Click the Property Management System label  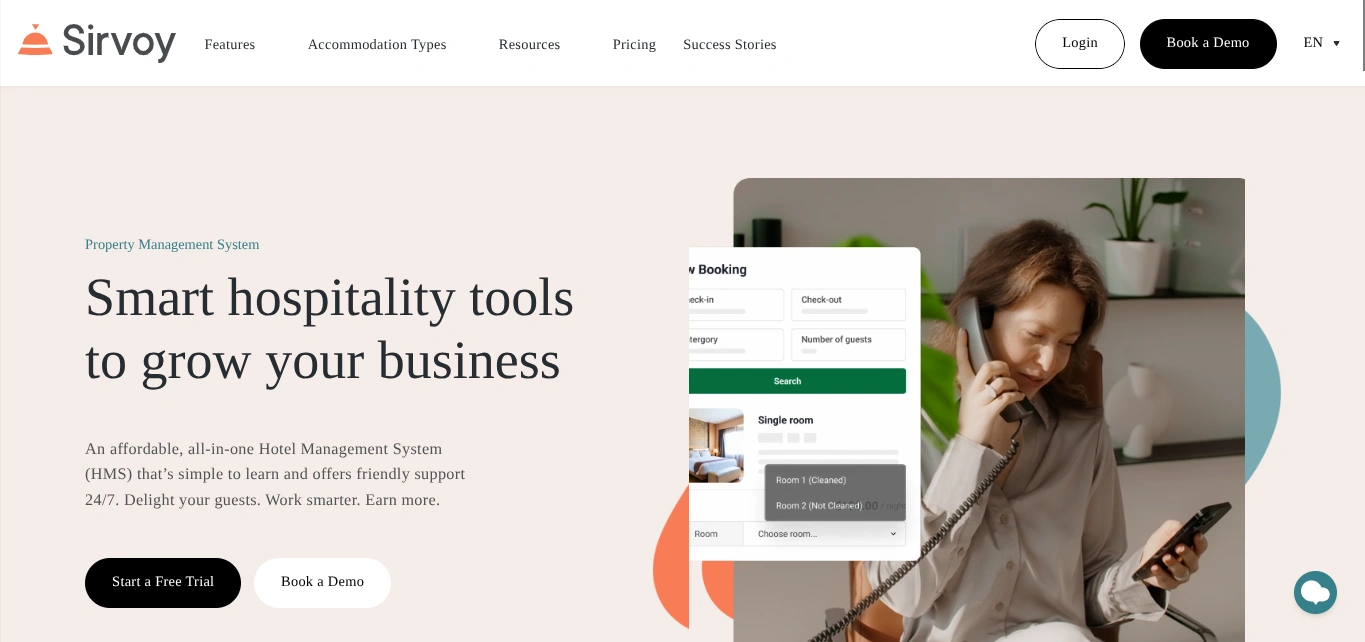[x=172, y=245]
